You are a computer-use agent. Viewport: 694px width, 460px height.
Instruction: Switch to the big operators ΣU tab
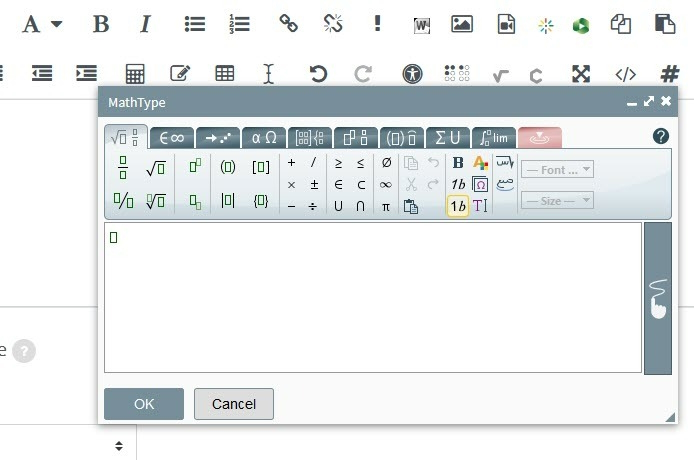[448, 138]
